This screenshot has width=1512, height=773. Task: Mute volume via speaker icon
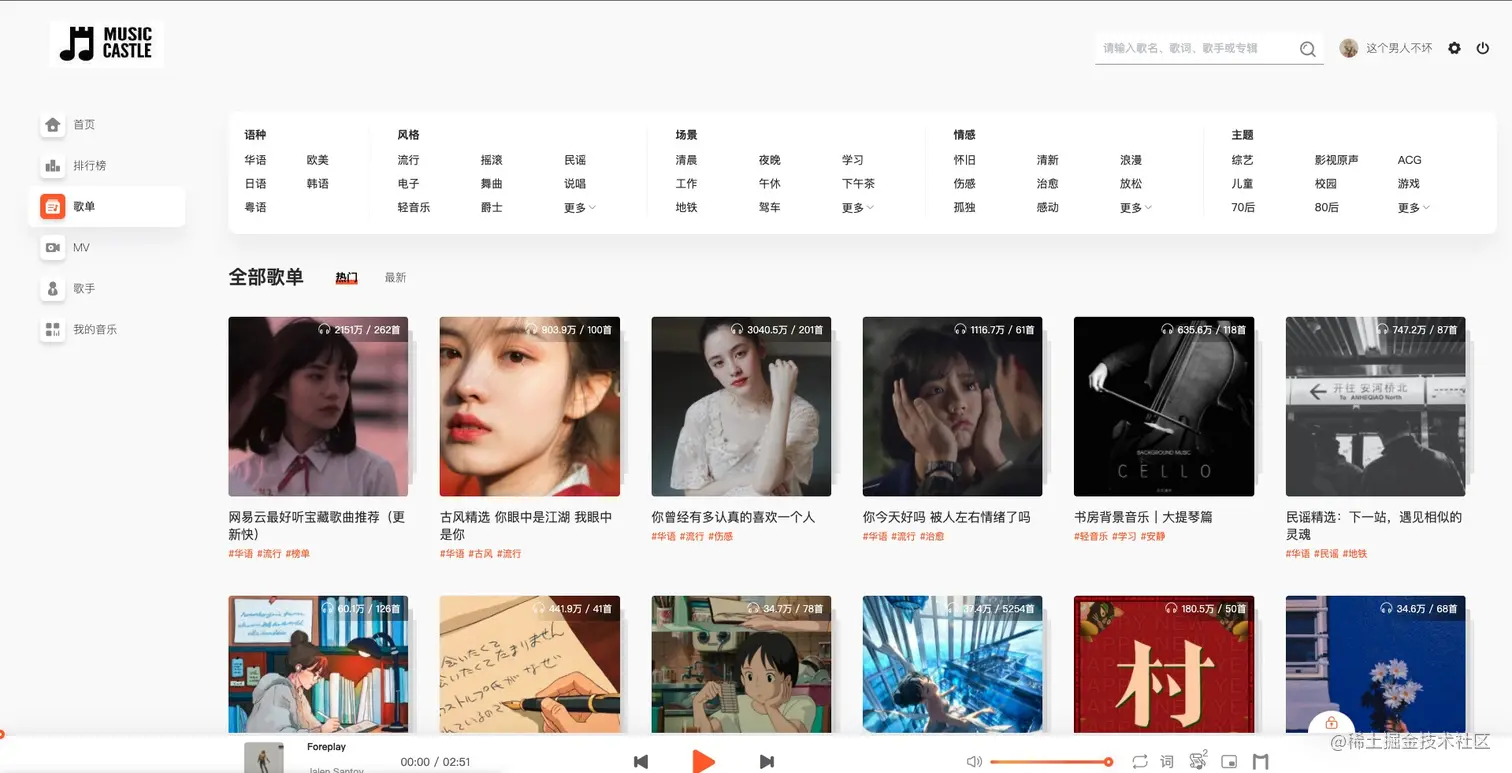pos(974,762)
